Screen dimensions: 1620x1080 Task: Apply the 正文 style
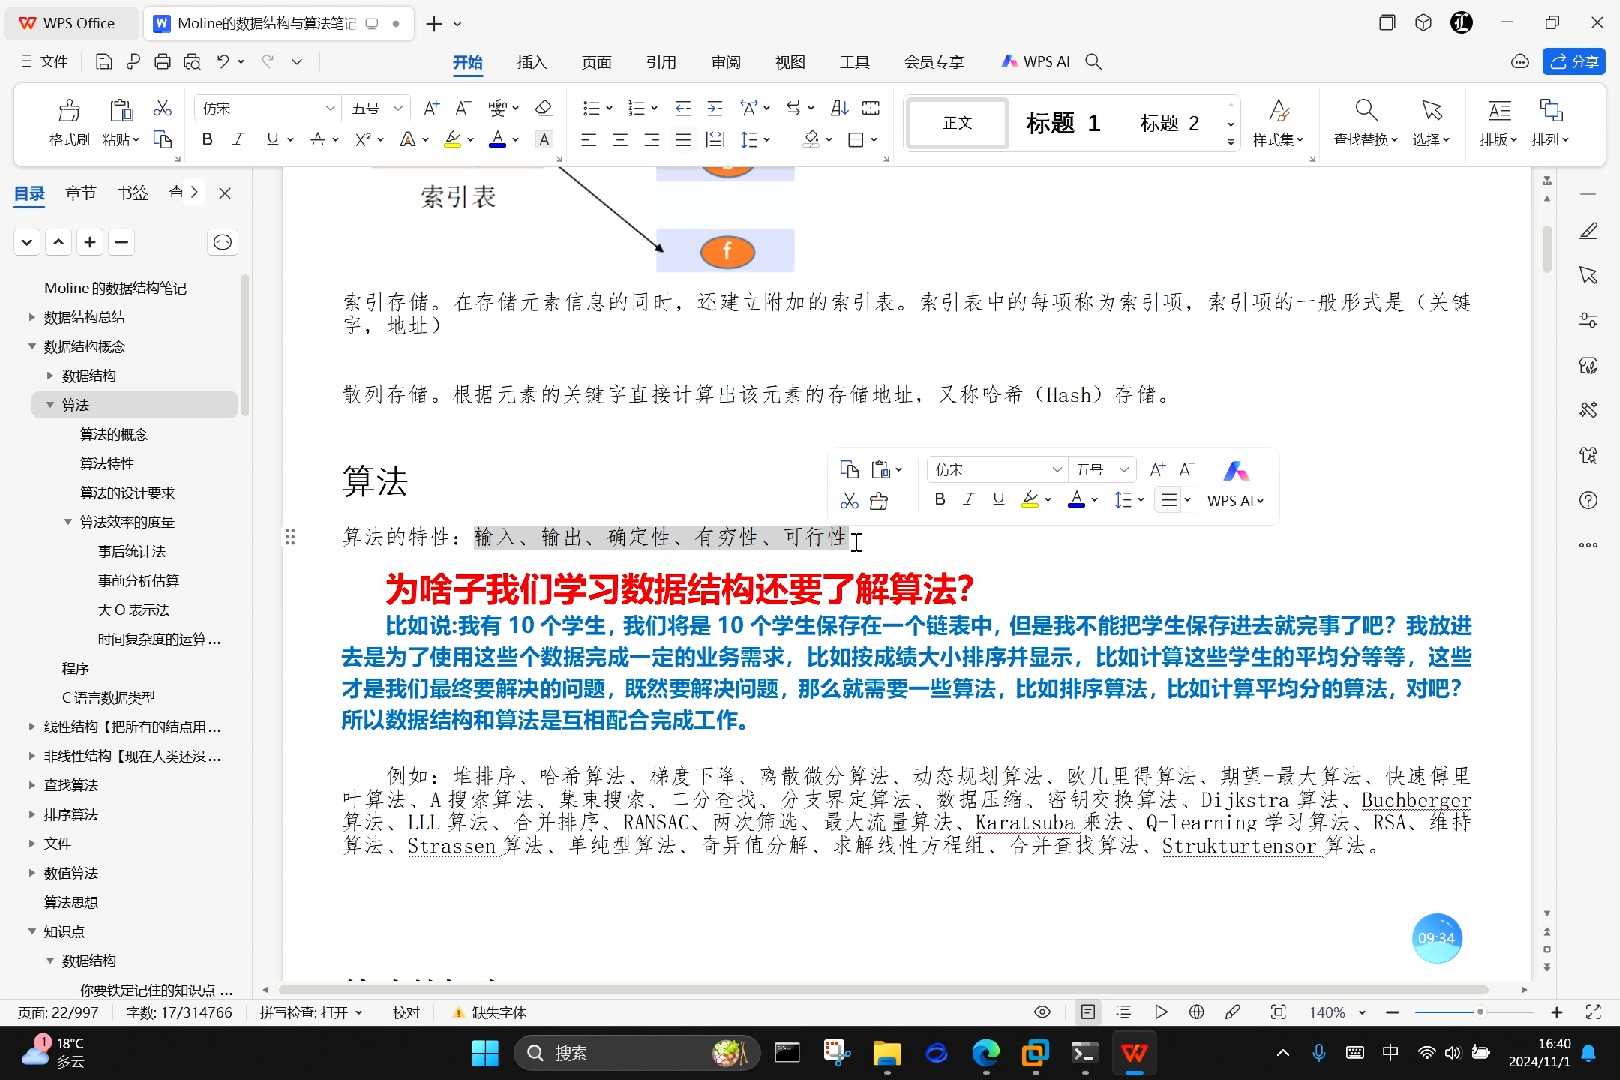(957, 123)
